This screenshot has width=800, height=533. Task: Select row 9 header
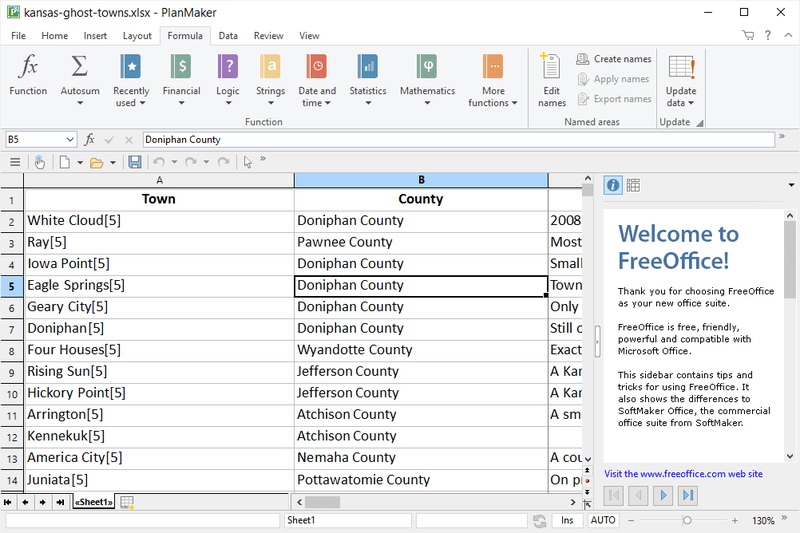coord(12,372)
